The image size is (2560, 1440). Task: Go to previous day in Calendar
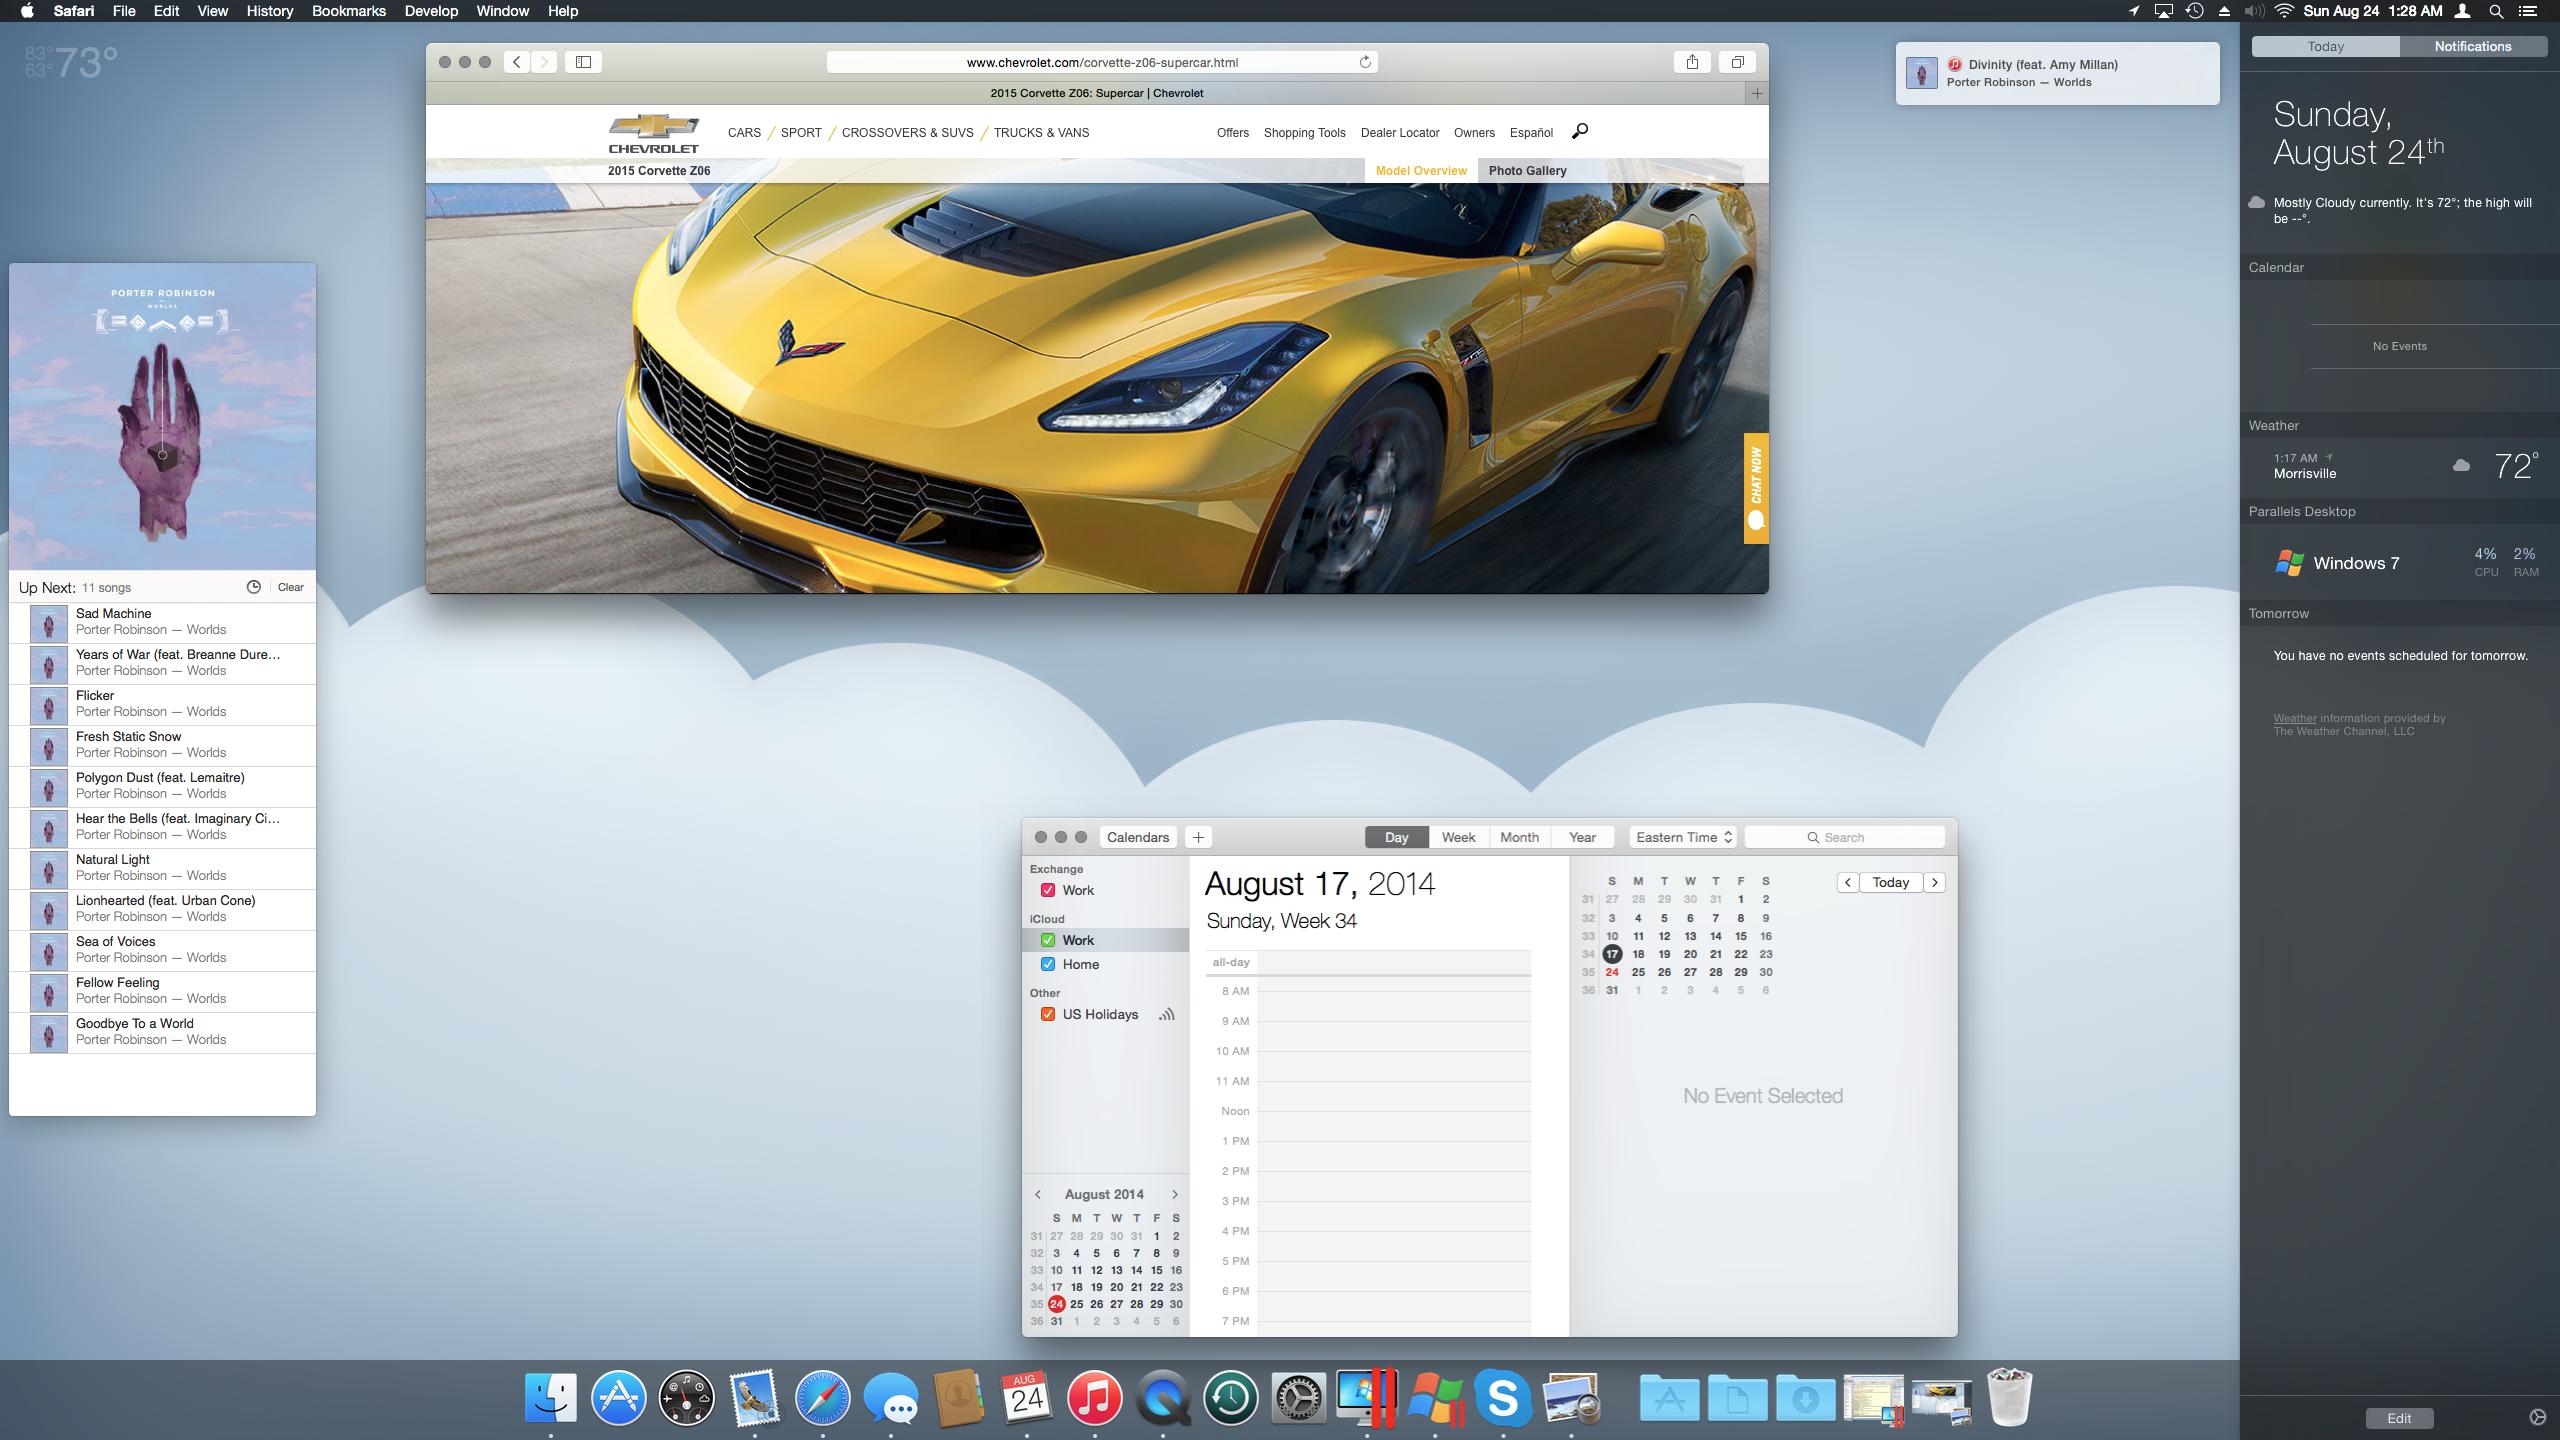tap(1848, 882)
